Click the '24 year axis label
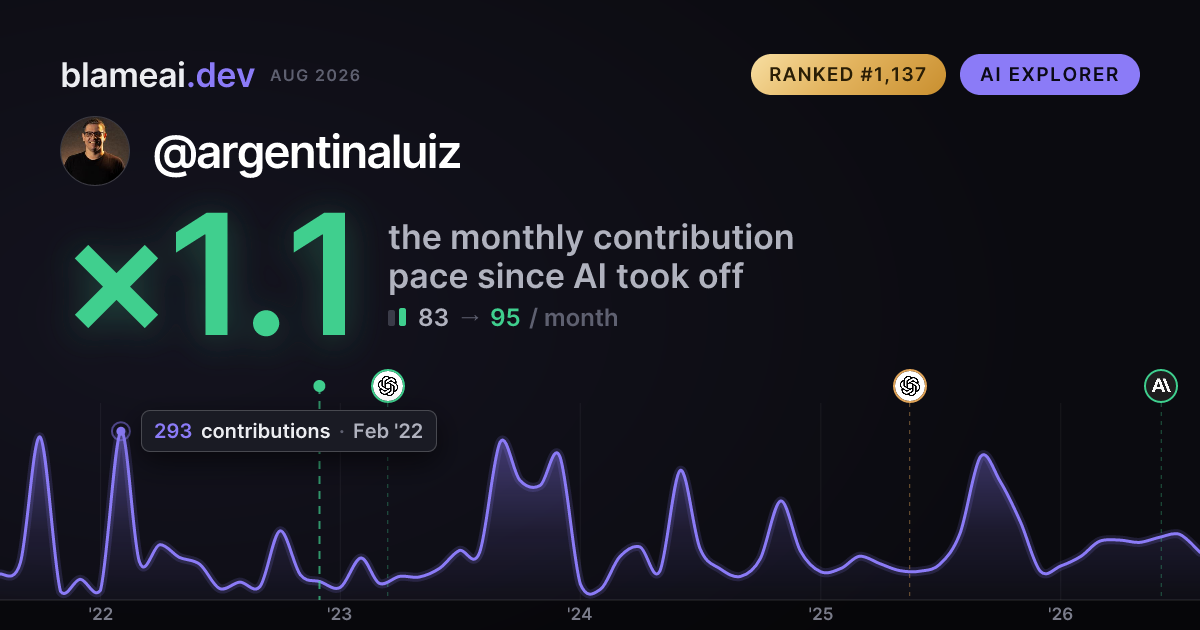Screen dimensions: 1200x630 pyautogui.click(x=580, y=614)
